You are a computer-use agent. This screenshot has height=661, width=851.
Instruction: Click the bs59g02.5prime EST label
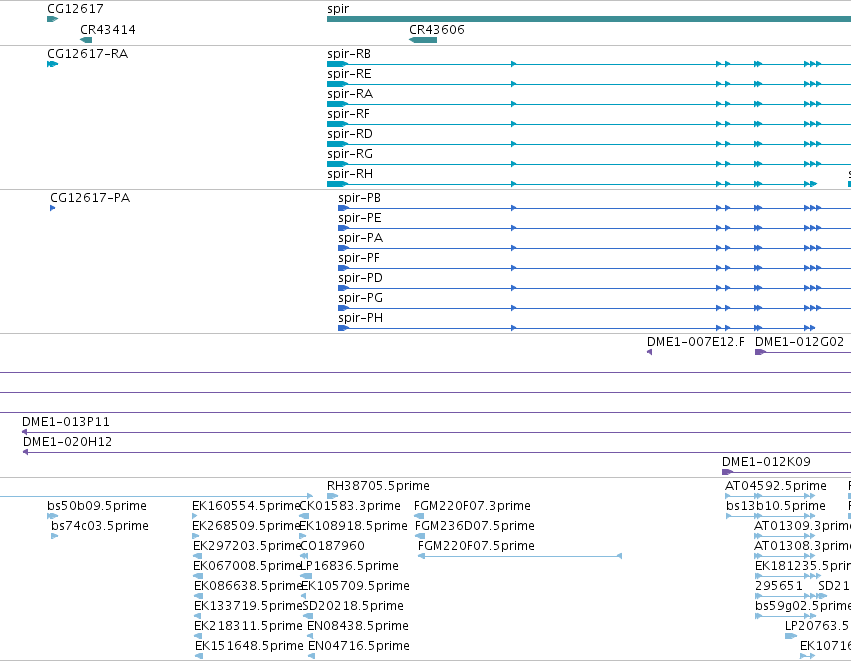[x=803, y=606]
